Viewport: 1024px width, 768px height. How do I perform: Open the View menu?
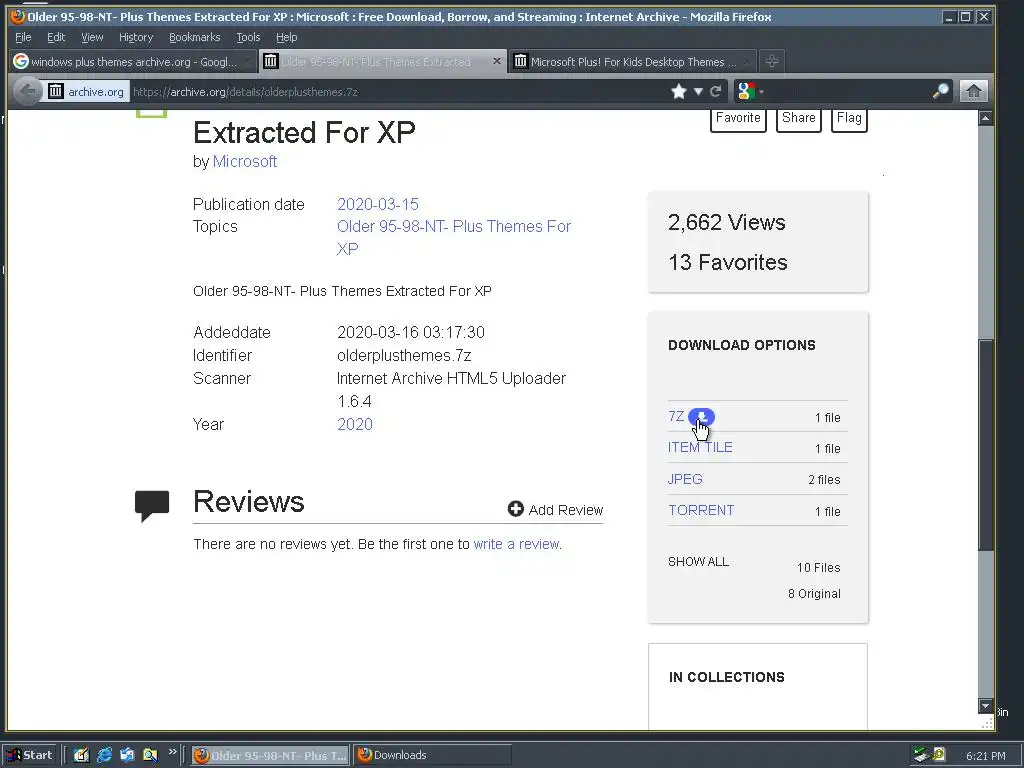(92, 37)
